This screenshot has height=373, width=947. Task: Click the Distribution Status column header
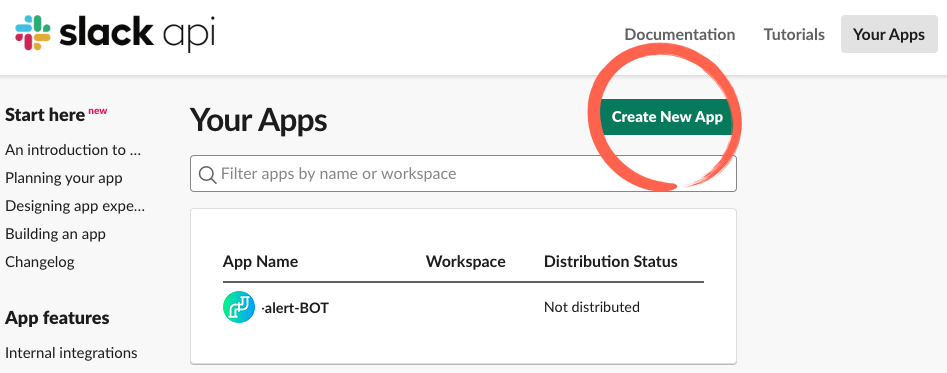[x=611, y=261]
